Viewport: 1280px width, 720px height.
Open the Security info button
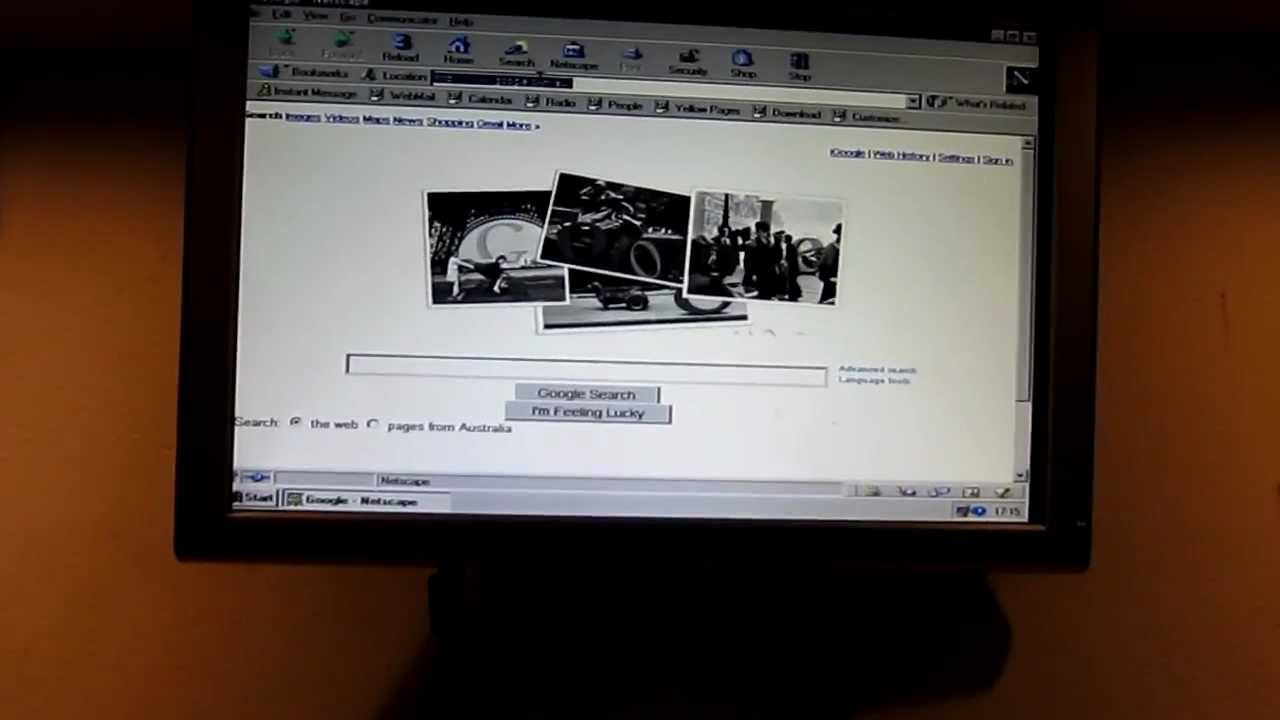688,62
